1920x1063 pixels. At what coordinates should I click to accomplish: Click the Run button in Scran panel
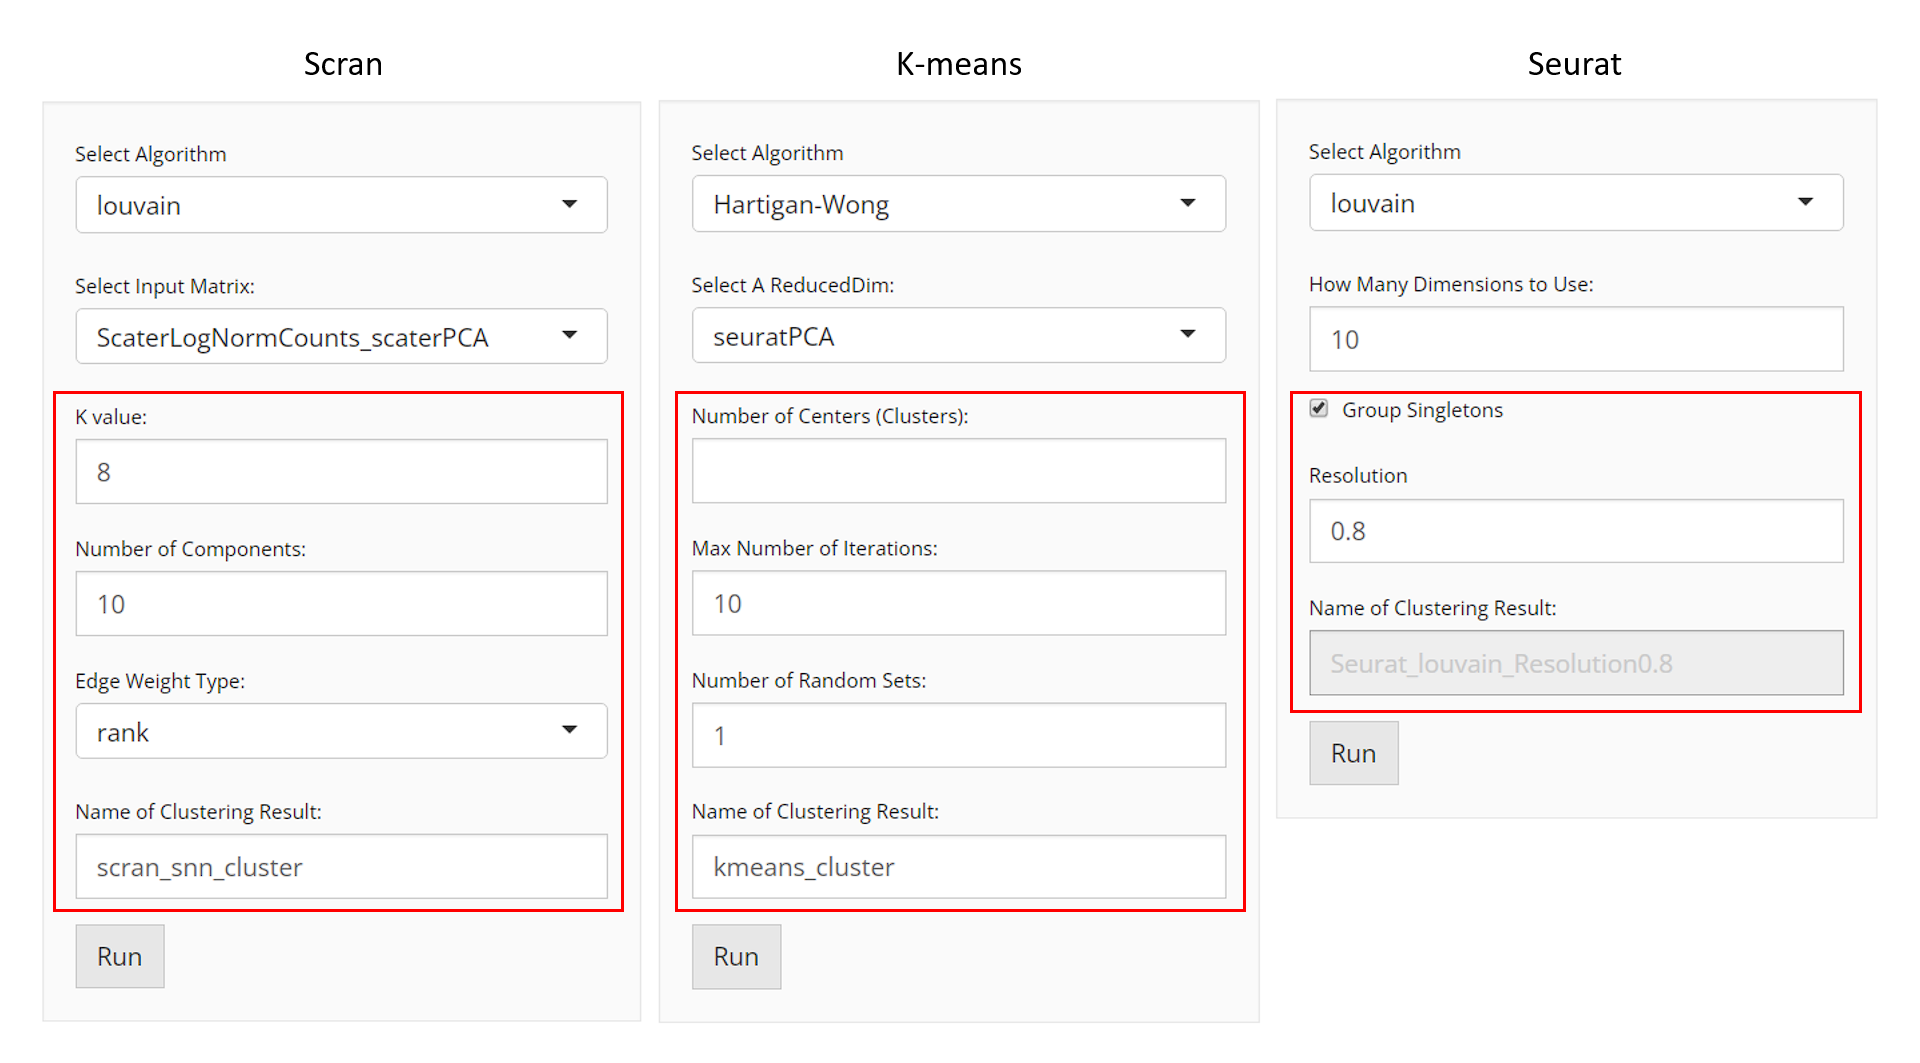tap(120, 956)
